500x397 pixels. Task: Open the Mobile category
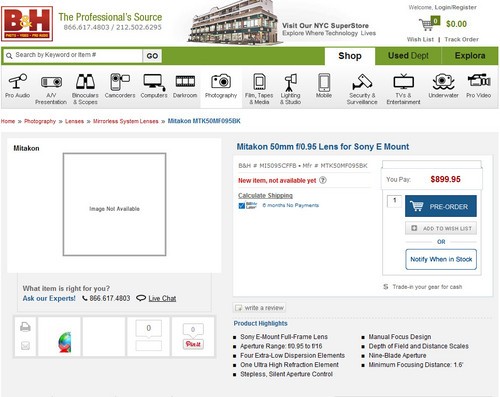click(324, 86)
